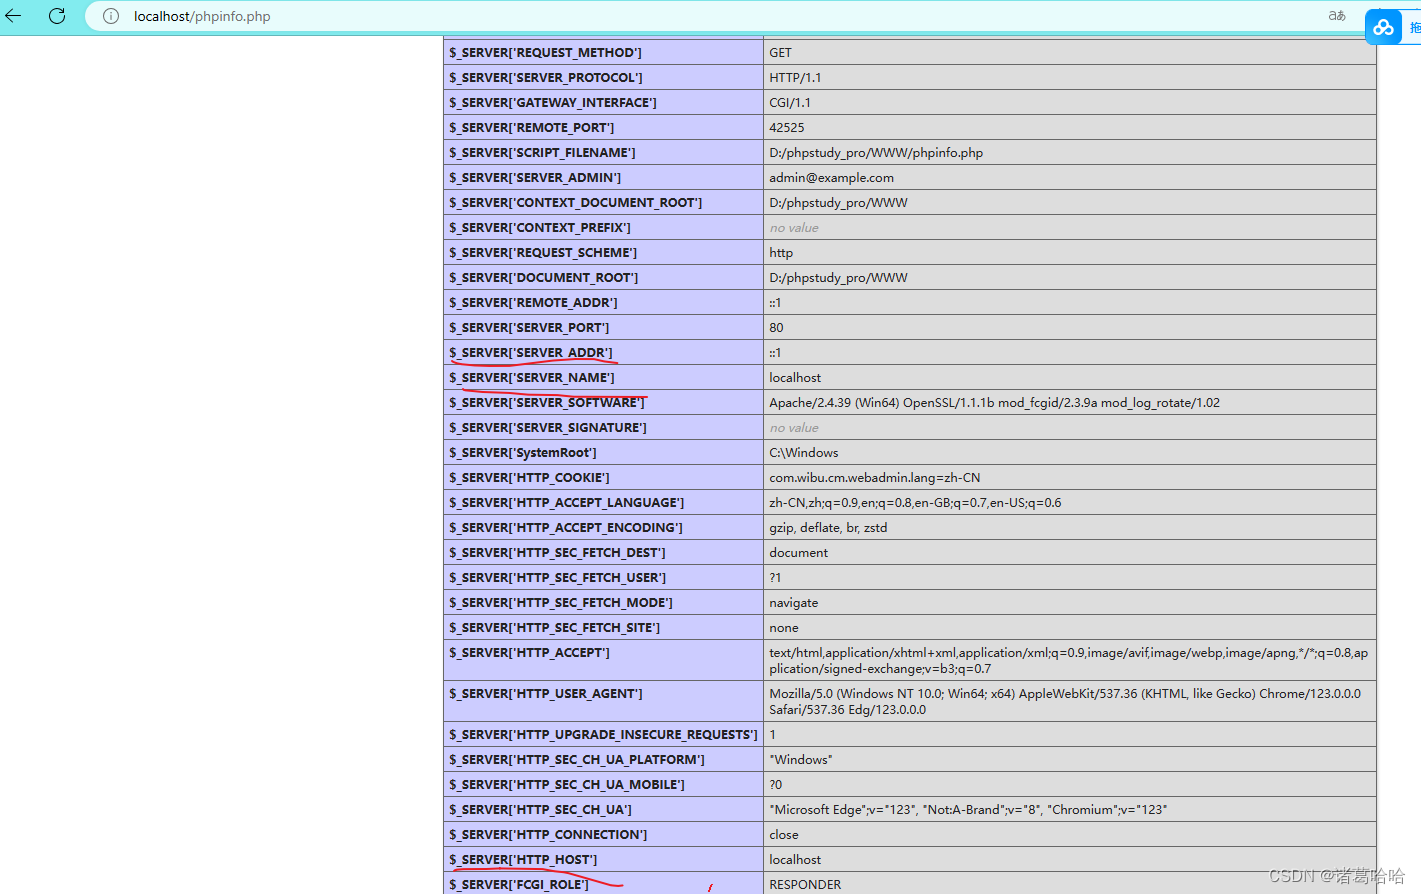Image resolution: width=1421 pixels, height=894 pixels.
Task: Click $_SERVER['REMOTE_PORT'] label
Action: point(532,127)
